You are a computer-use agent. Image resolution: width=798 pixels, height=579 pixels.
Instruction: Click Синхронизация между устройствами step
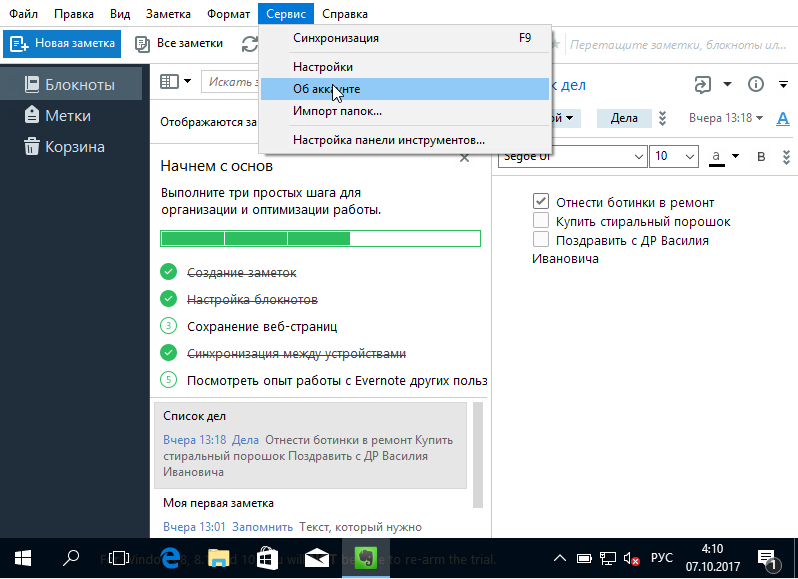(296, 353)
